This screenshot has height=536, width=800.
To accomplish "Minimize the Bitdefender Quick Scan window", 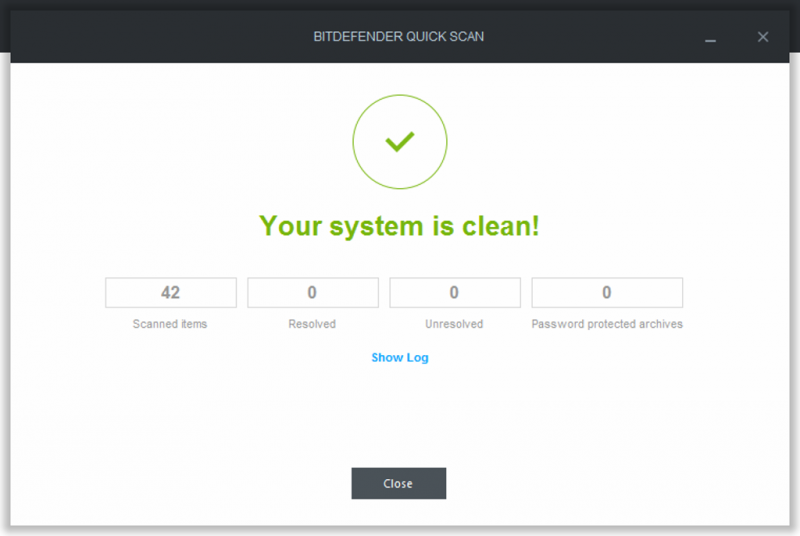I will (710, 40).
